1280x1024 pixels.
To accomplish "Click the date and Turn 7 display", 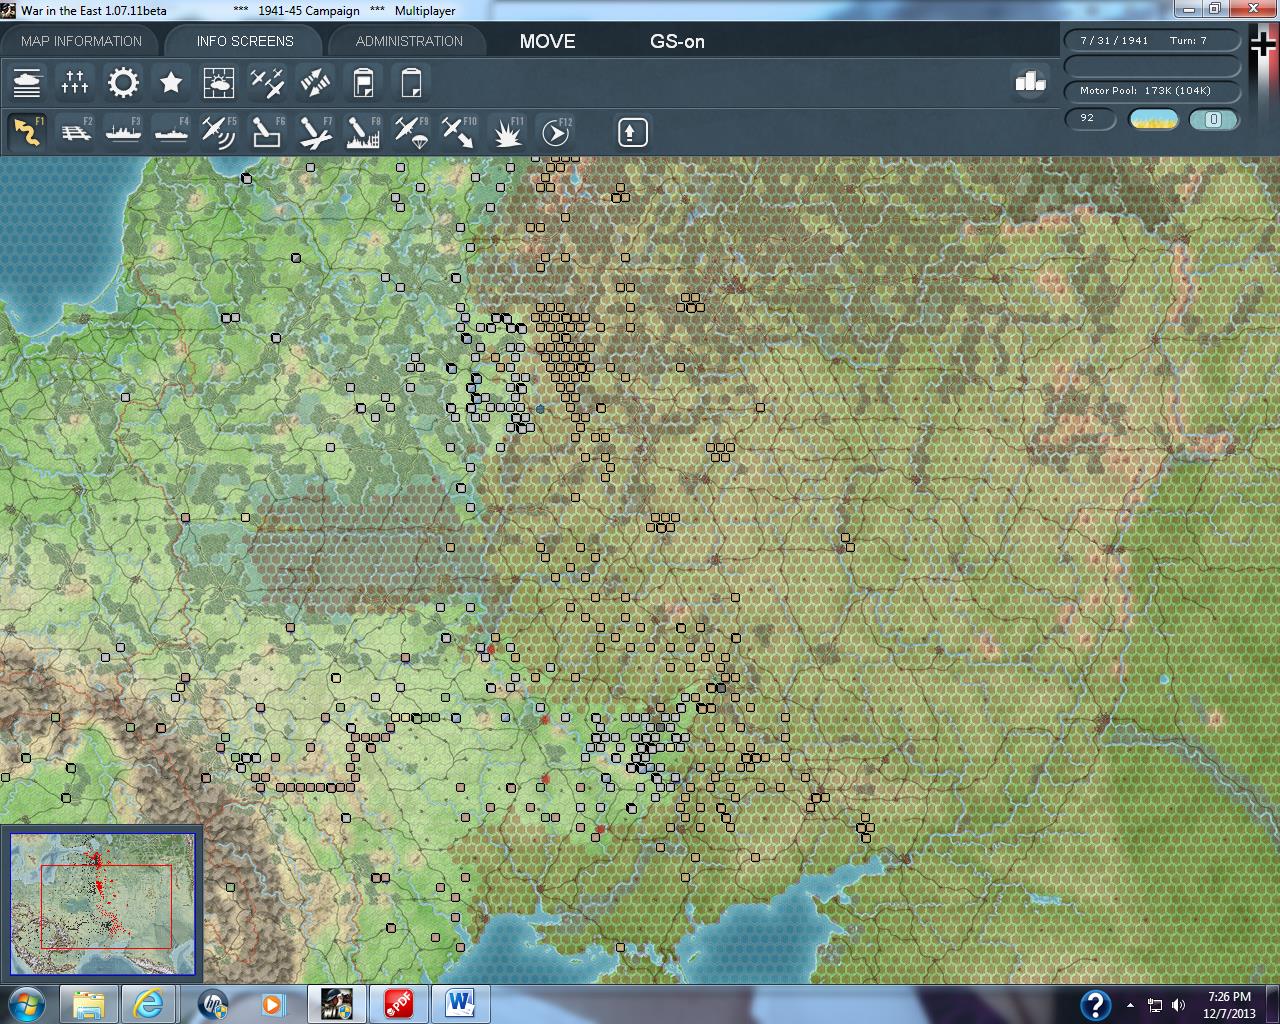I will coord(1152,41).
